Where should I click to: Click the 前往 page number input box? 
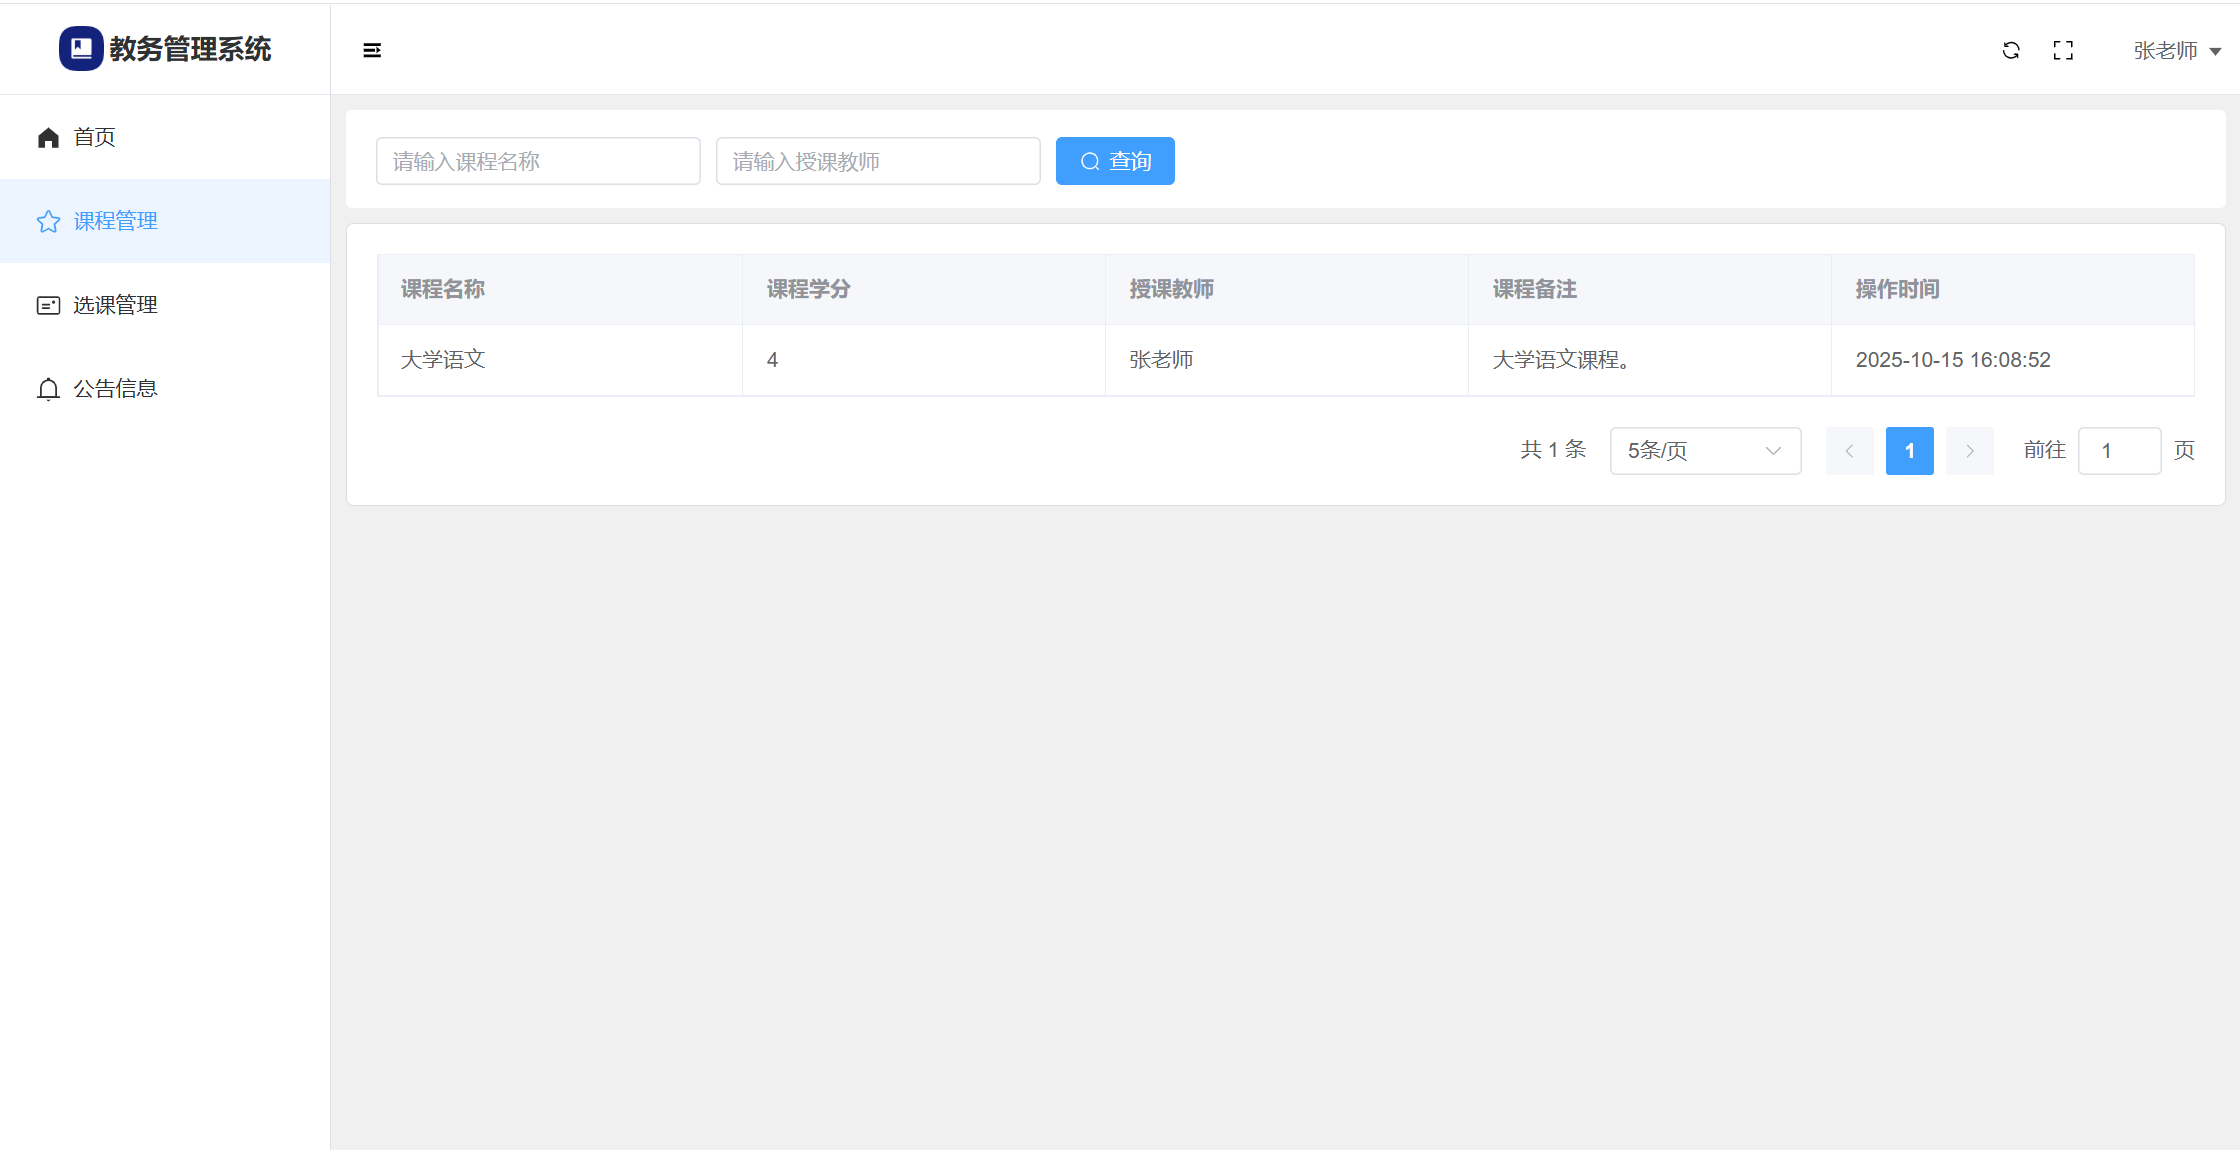(x=2119, y=451)
